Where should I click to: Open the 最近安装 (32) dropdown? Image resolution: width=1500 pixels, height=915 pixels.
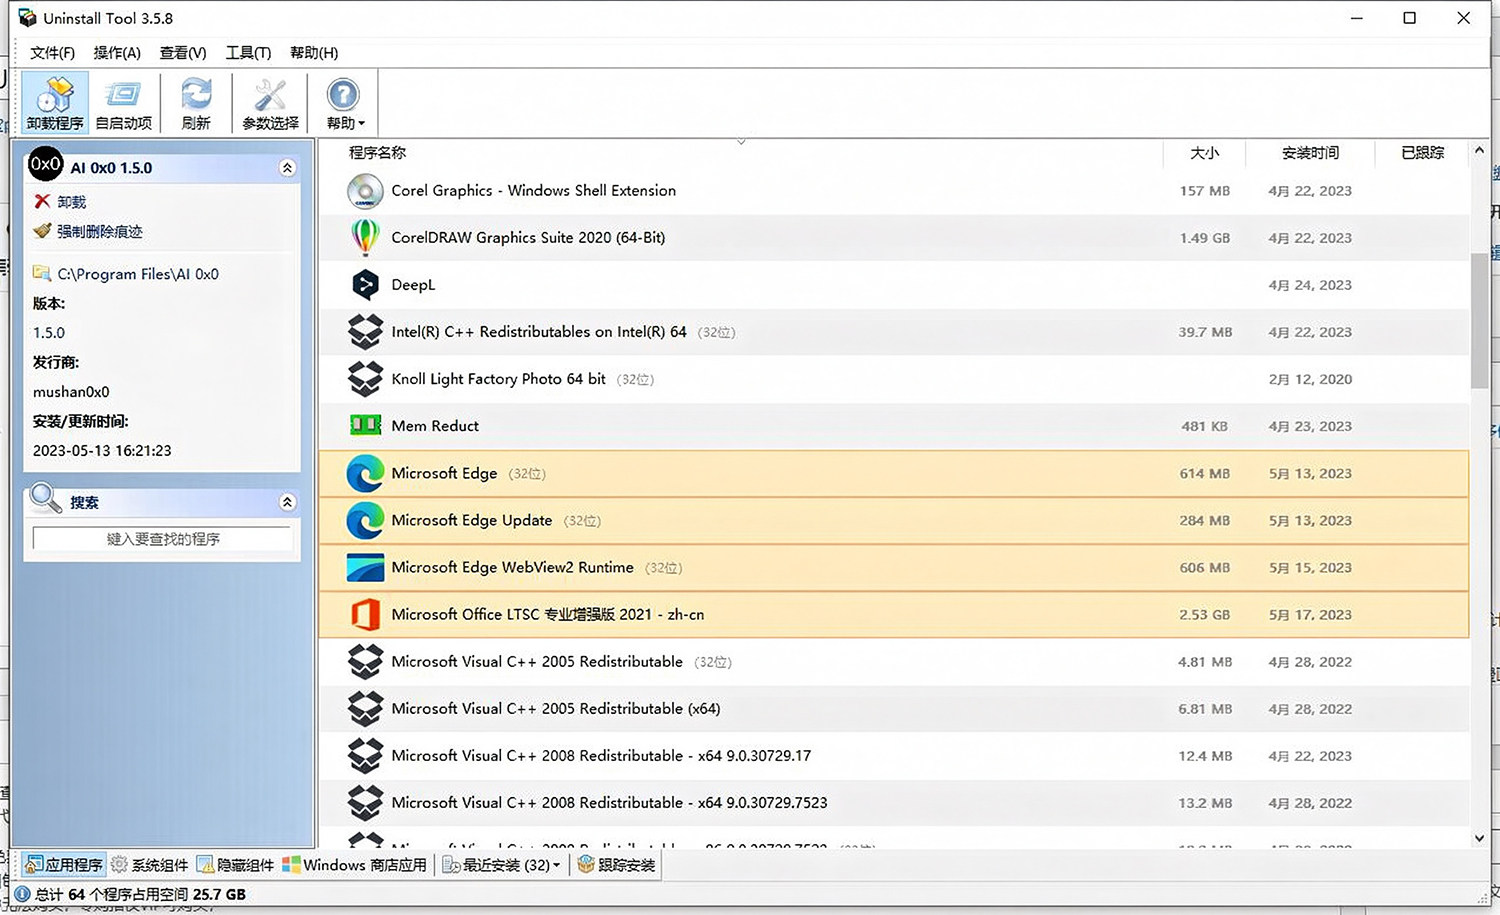(x=502, y=865)
